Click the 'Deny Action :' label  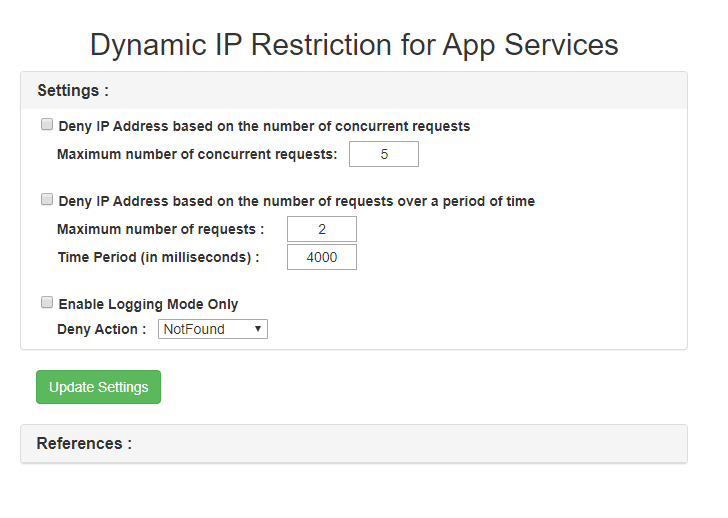[102, 329]
